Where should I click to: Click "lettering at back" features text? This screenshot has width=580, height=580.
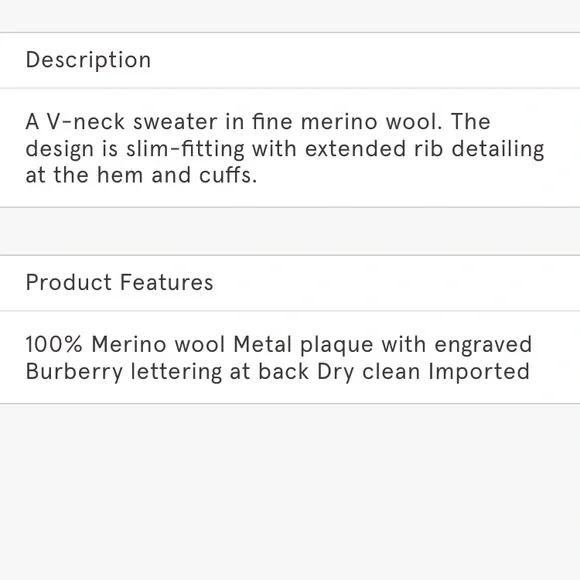point(220,372)
